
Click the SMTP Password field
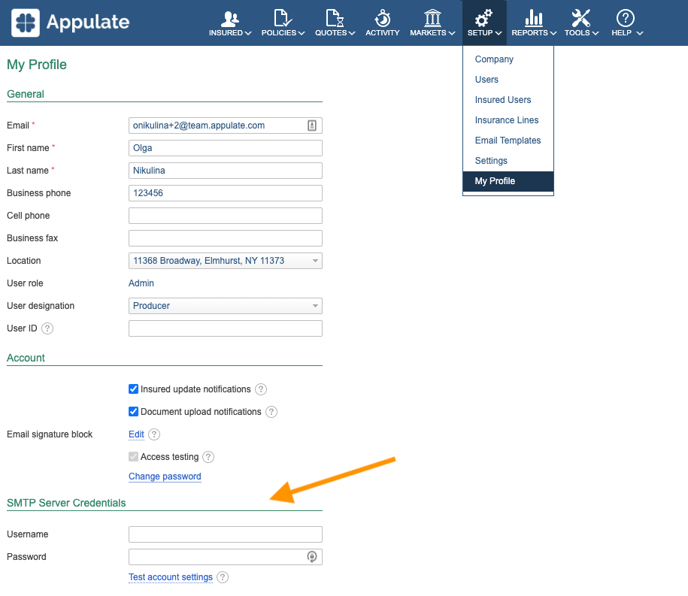click(x=225, y=557)
